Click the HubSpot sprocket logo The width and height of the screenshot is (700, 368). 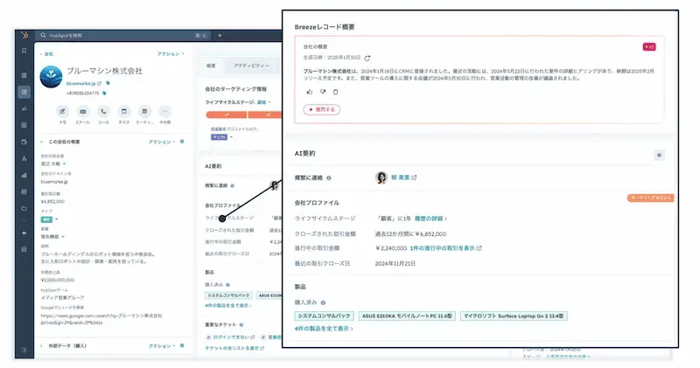pos(25,35)
